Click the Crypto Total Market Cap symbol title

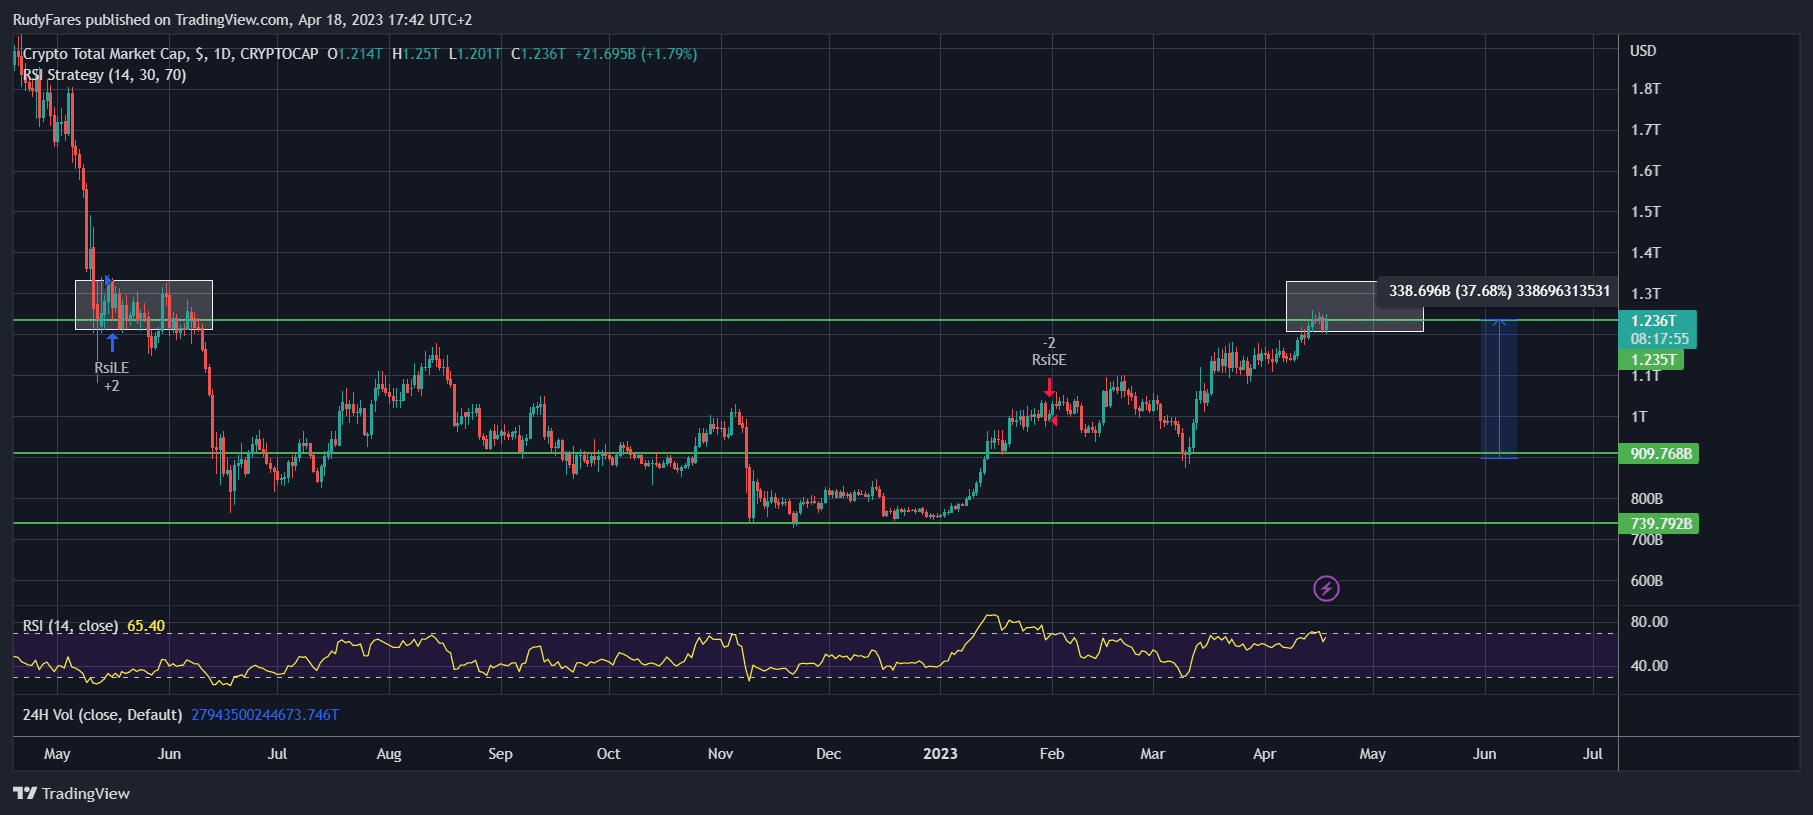(x=170, y=54)
